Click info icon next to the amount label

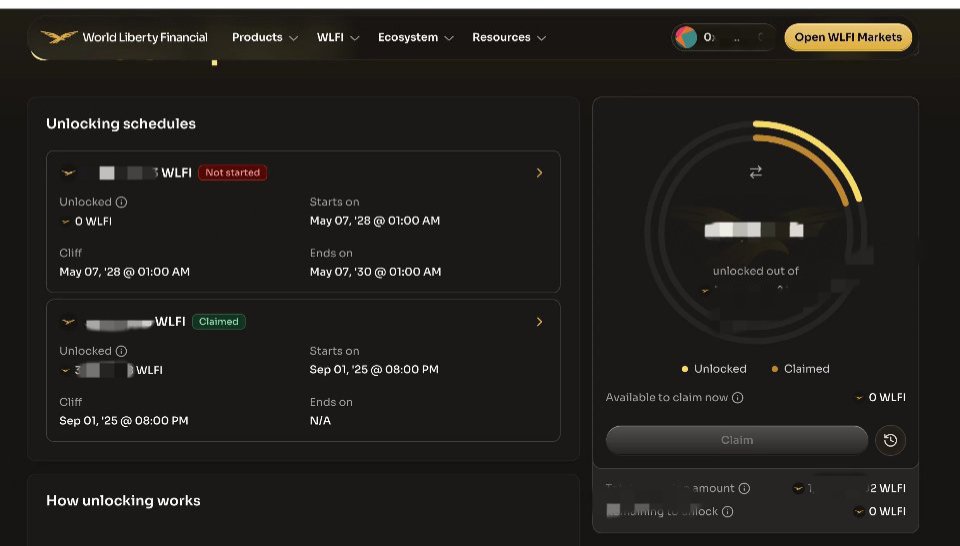[x=744, y=488]
